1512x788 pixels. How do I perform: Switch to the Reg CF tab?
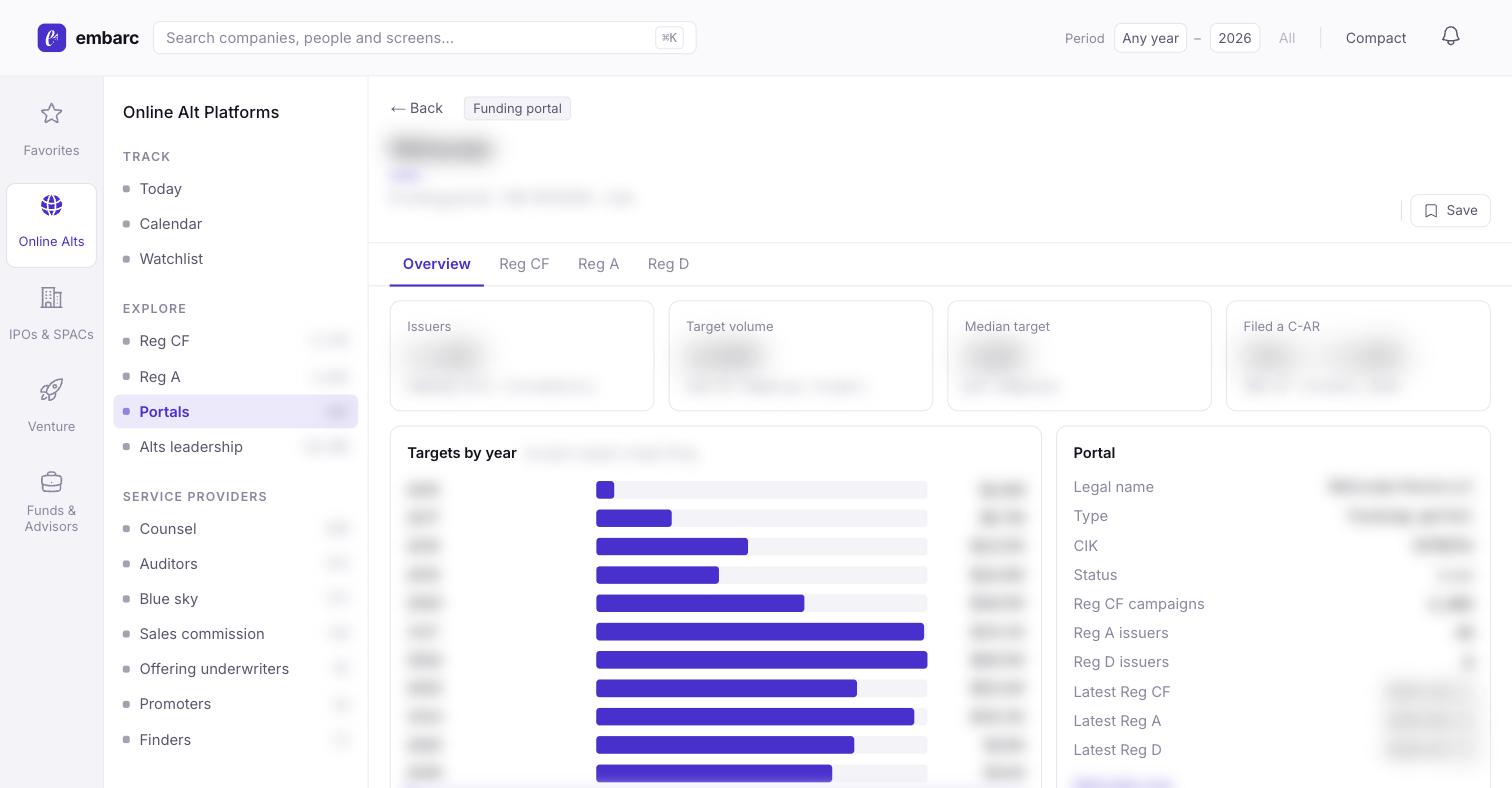(524, 264)
